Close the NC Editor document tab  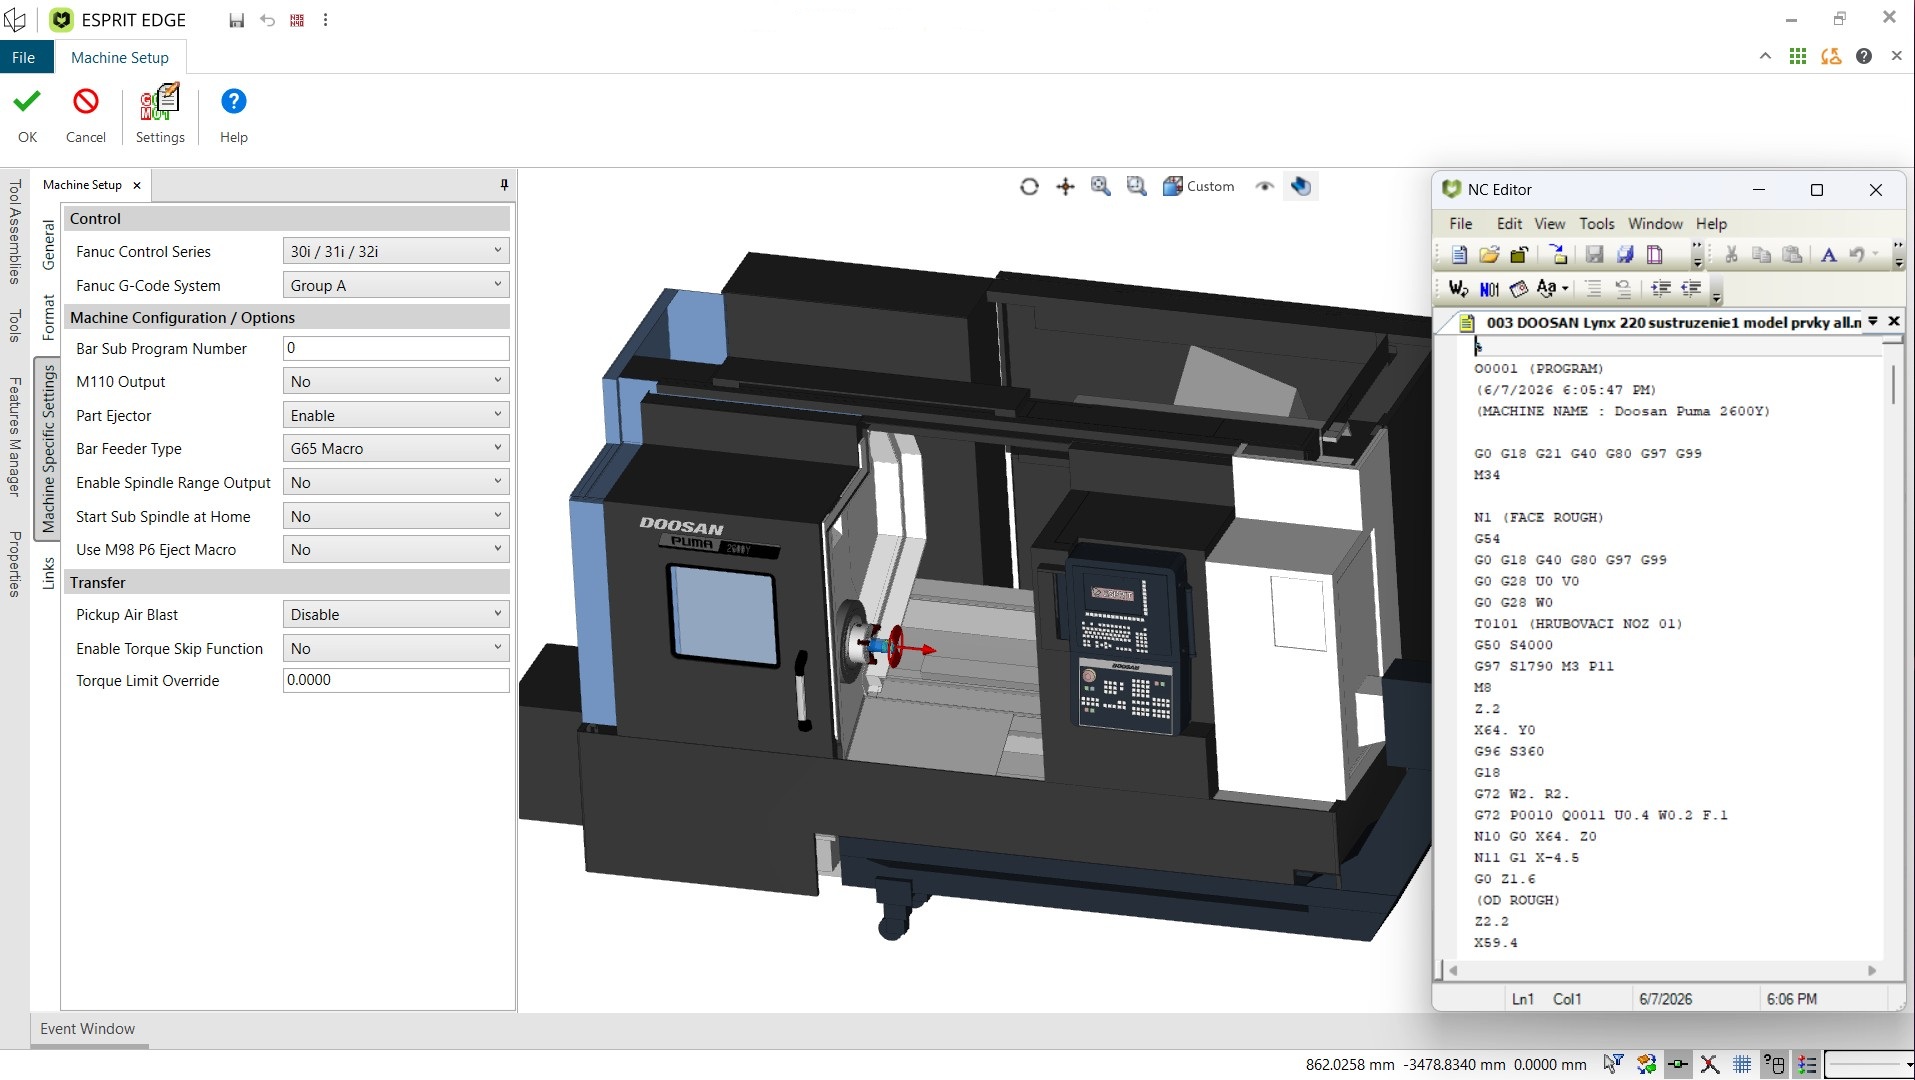pos(1893,321)
